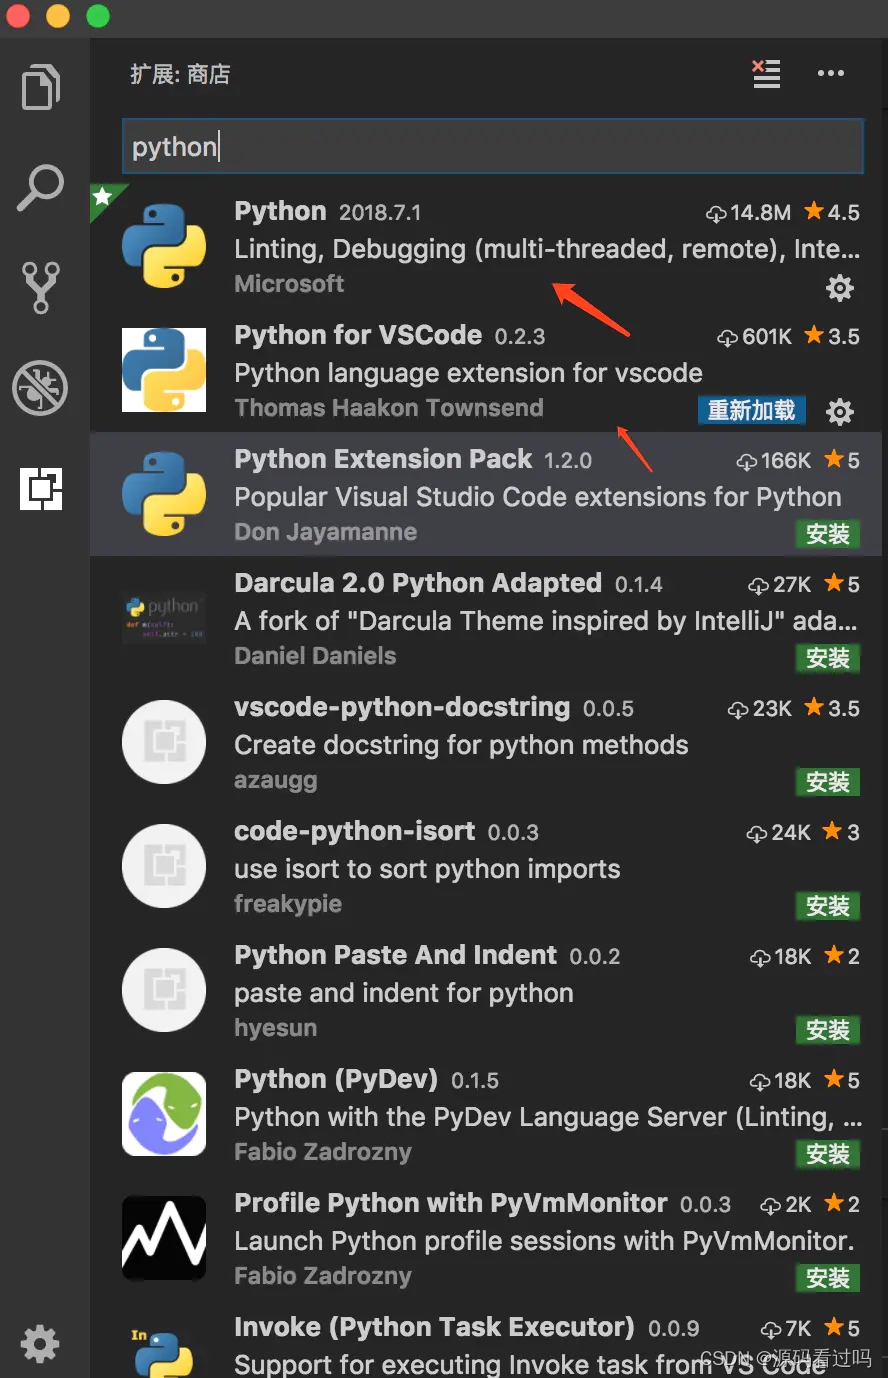Select Python Extension Pack title
The width and height of the screenshot is (888, 1378).
pos(383,459)
